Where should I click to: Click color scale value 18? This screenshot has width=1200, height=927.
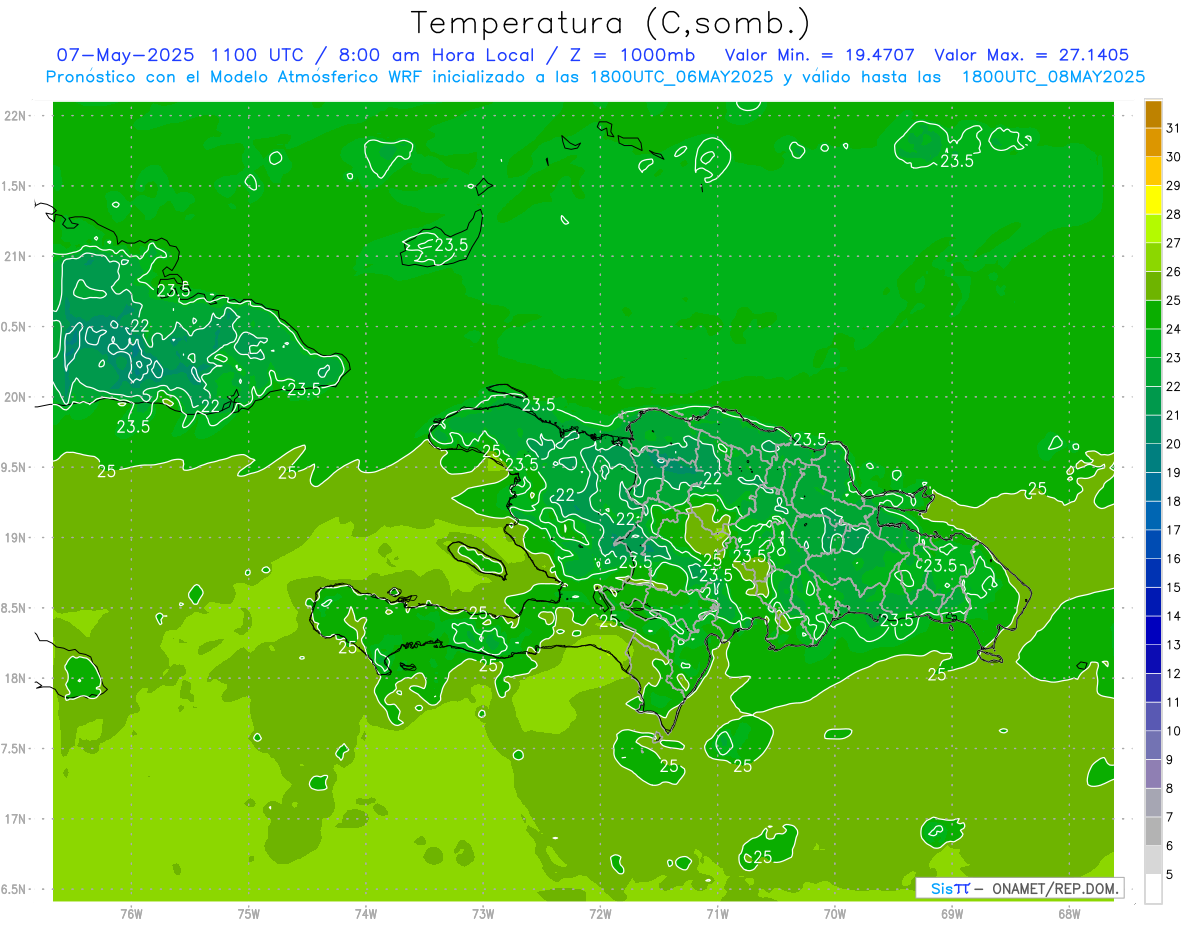[1174, 501]
